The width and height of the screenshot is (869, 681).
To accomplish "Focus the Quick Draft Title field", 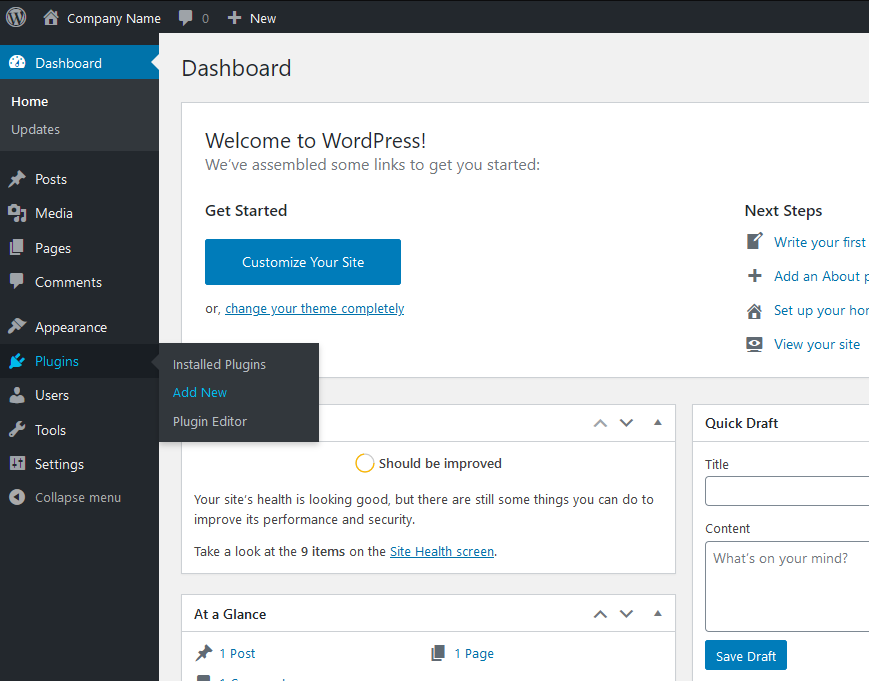I will pyautogui.click(x=787, y=491).
